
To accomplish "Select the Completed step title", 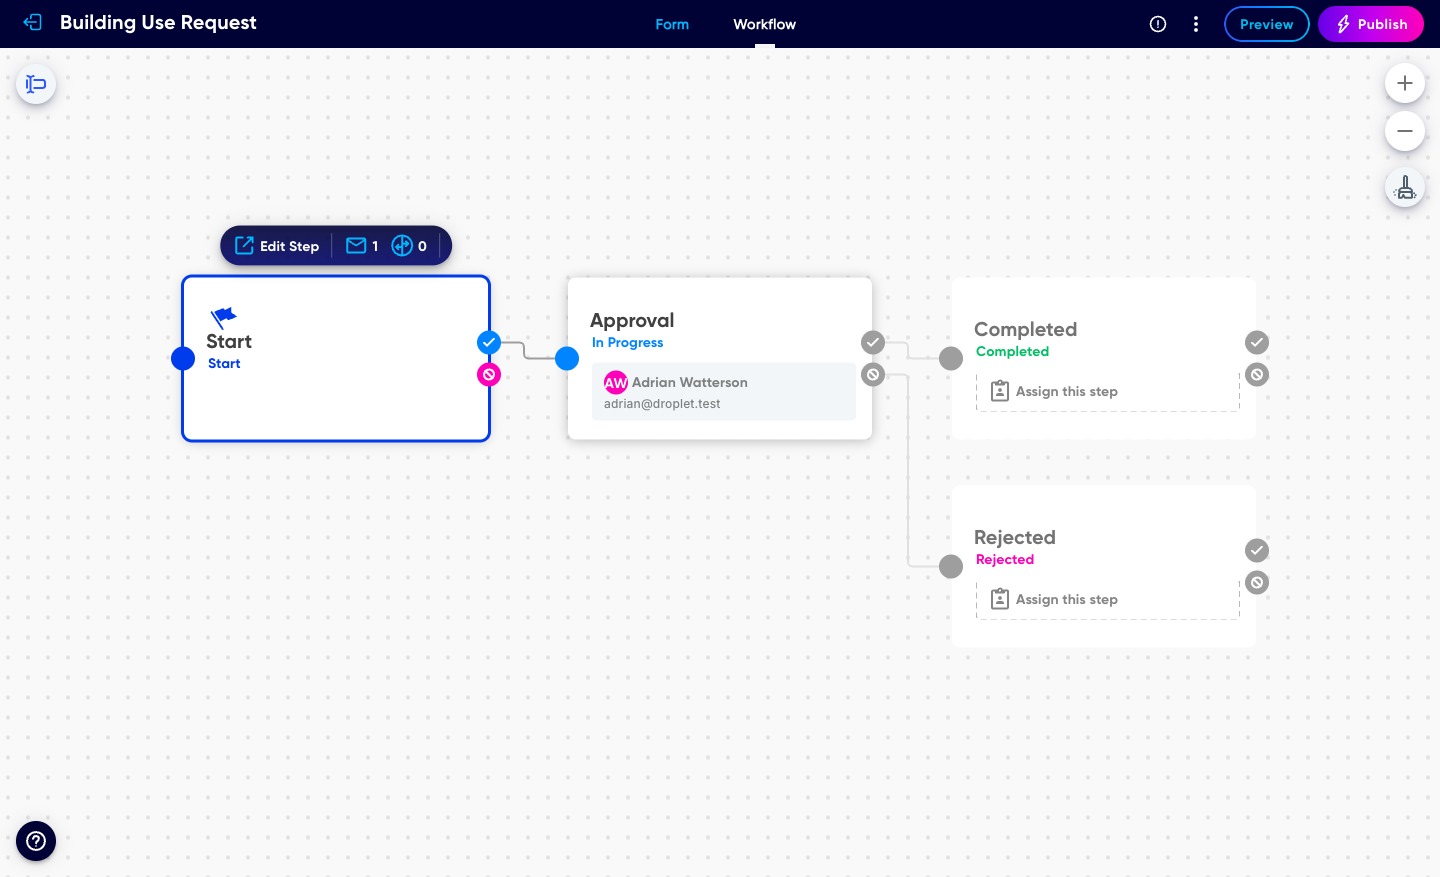I will (x=1025, y=329).
